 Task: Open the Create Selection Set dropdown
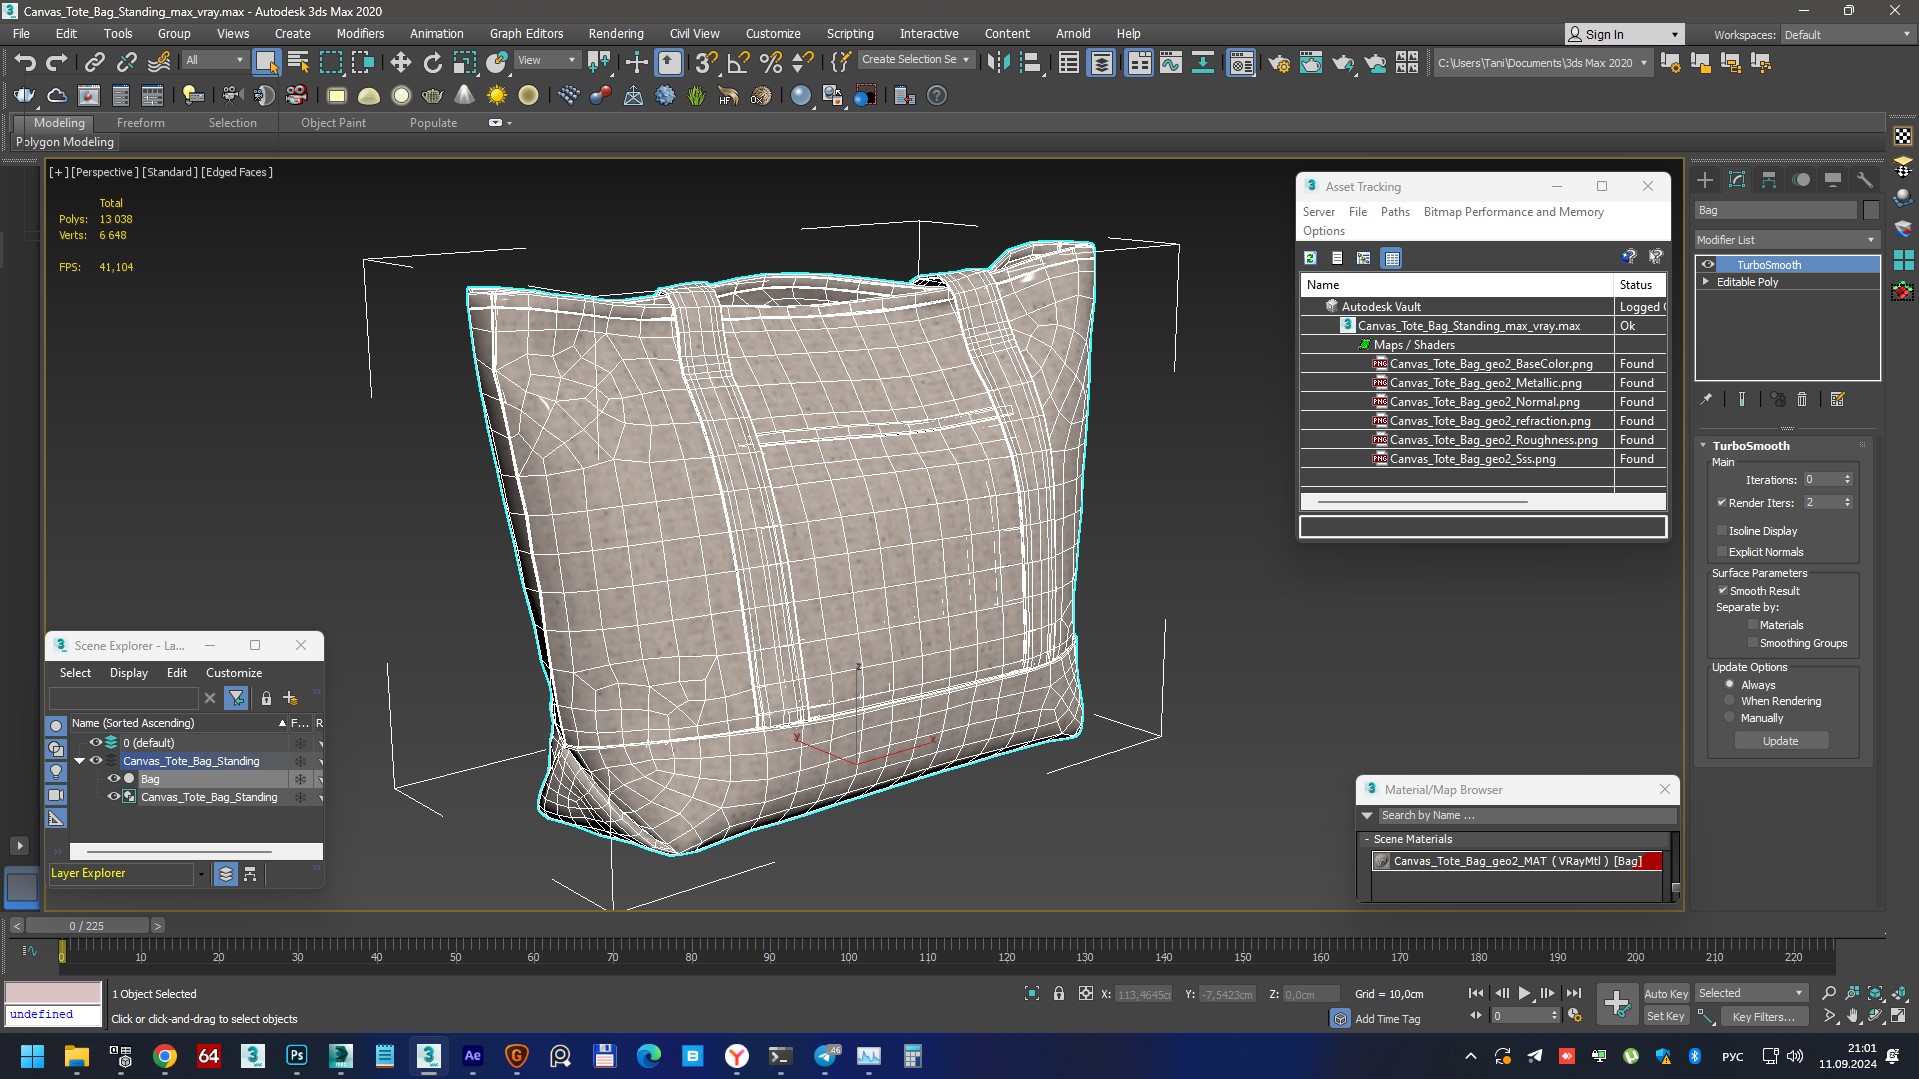tap(916, 60)
